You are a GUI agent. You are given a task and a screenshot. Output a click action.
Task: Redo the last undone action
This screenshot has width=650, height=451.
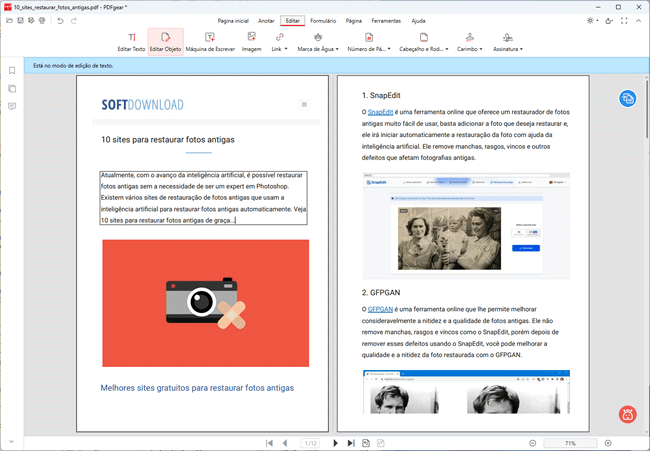click(x=74, y=21)
